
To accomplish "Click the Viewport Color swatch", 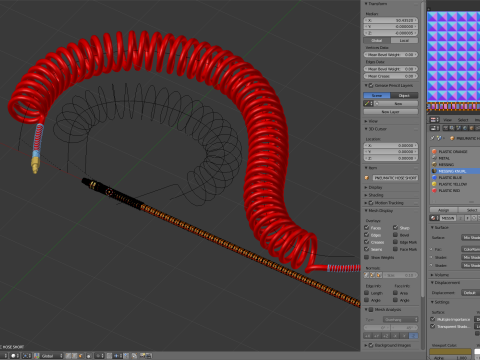I will coord(450,352).
